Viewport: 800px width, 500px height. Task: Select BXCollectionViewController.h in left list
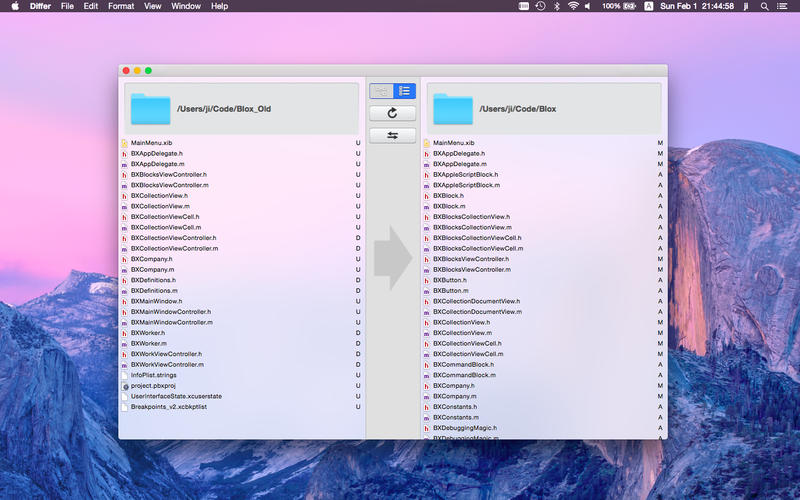tap(242, 238)
